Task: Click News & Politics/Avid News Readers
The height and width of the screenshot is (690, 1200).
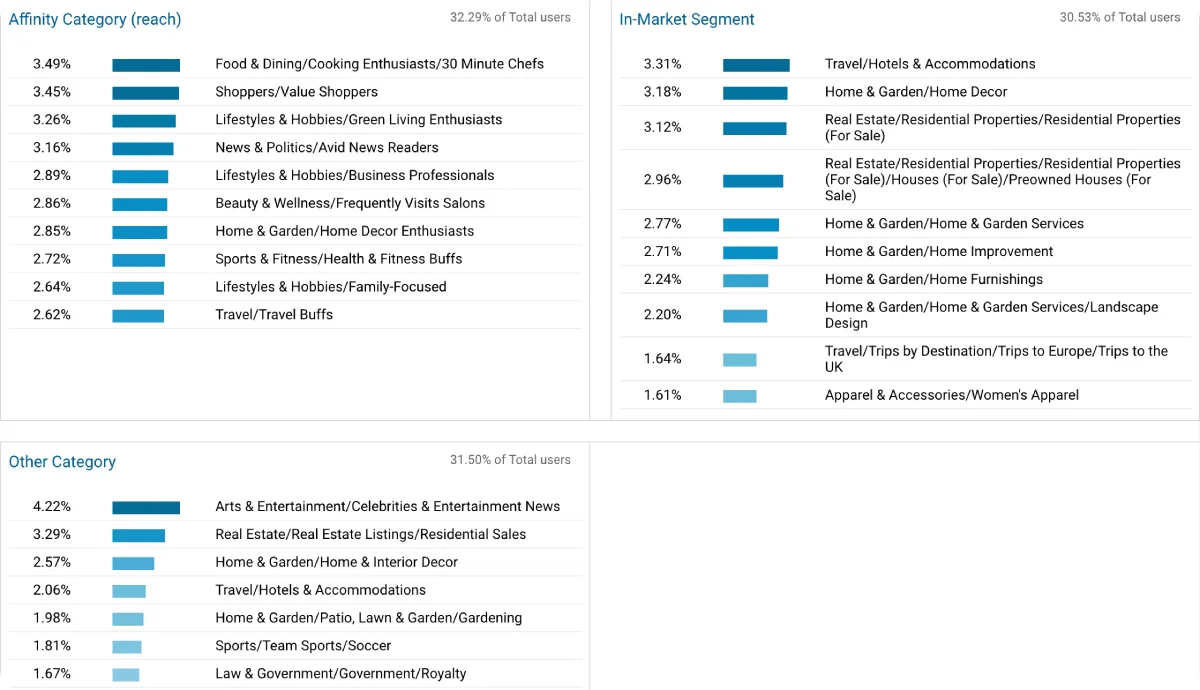Action: (327, 147)
